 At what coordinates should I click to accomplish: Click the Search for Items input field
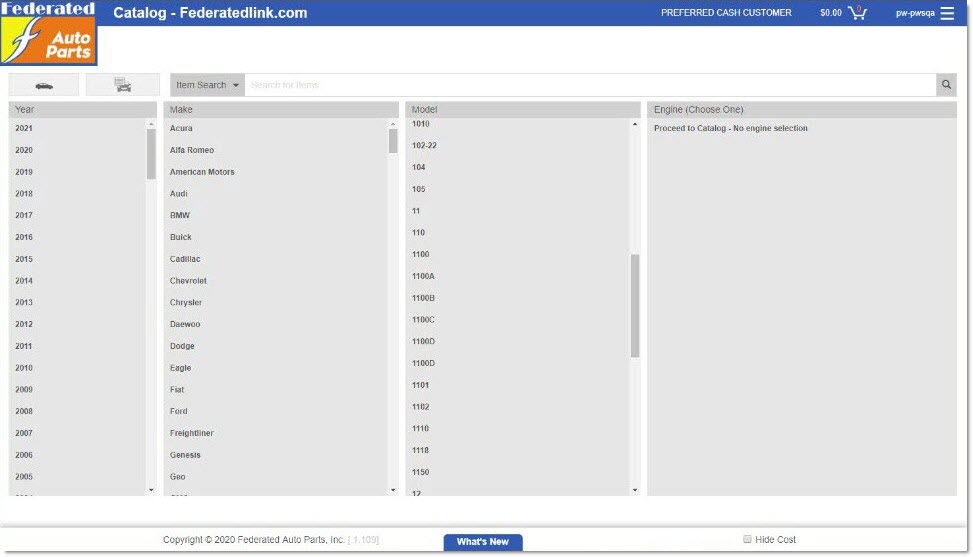tap(590, 85)
